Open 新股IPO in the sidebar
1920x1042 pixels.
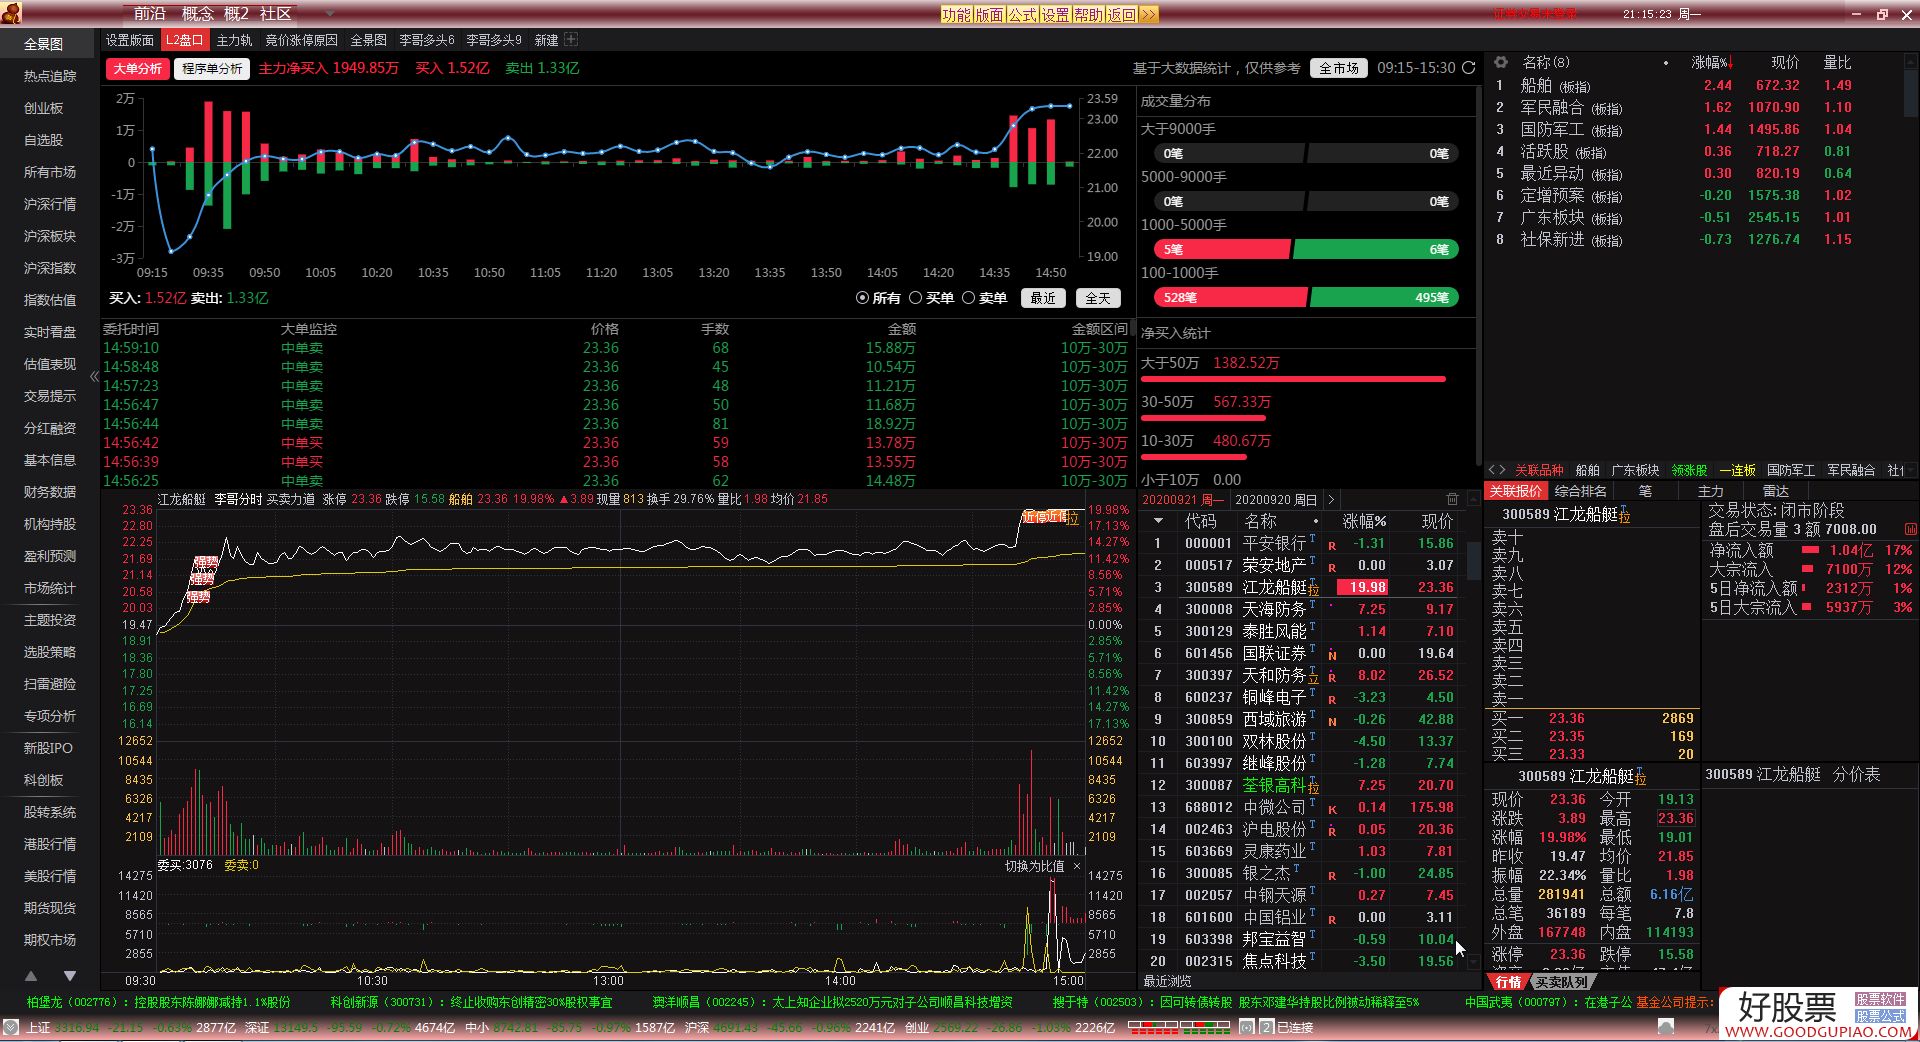[x=48, y=748]
